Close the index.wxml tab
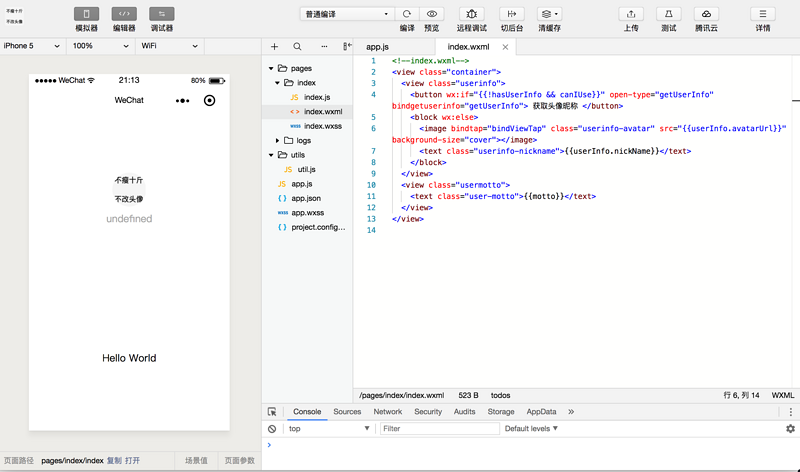 [x=505, y=47]
